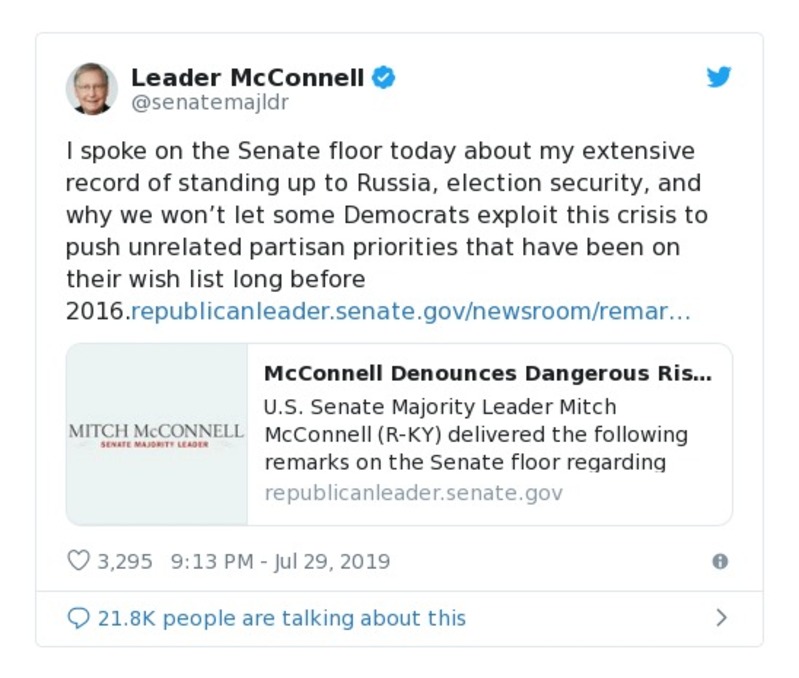Screen dimensions: 799x678
Task: Click the info icon beside the date
Action: (x=719, y=562)
